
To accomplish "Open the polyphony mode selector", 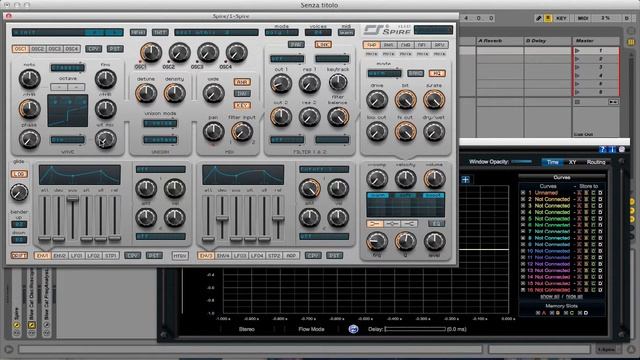I will pyautogui.click(x=282, y=32).
